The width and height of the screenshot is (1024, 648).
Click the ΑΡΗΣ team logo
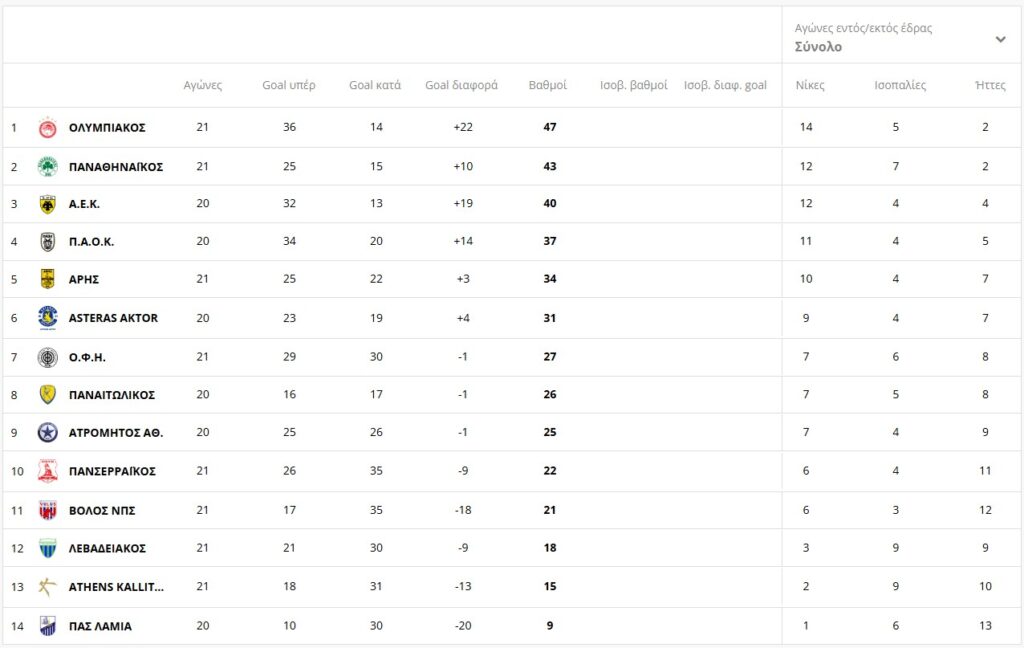(x=48, y=279)
